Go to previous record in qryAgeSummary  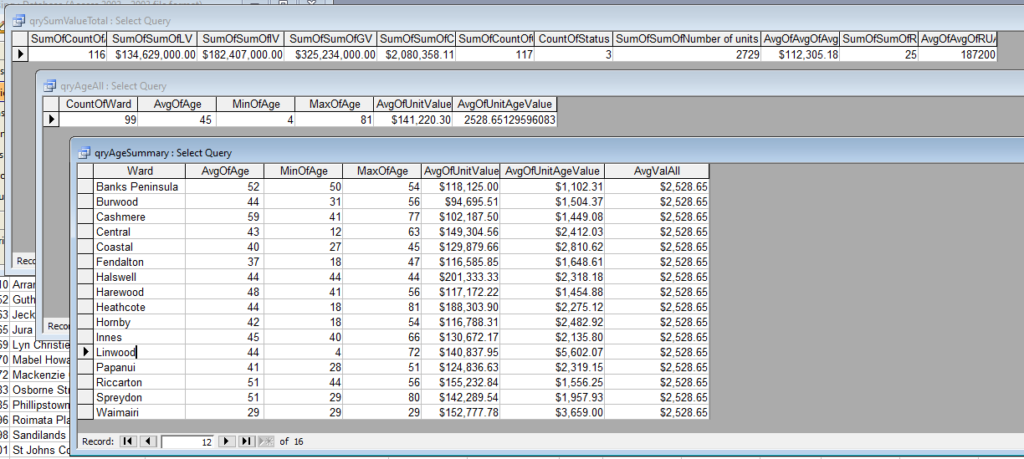point(148,441)
